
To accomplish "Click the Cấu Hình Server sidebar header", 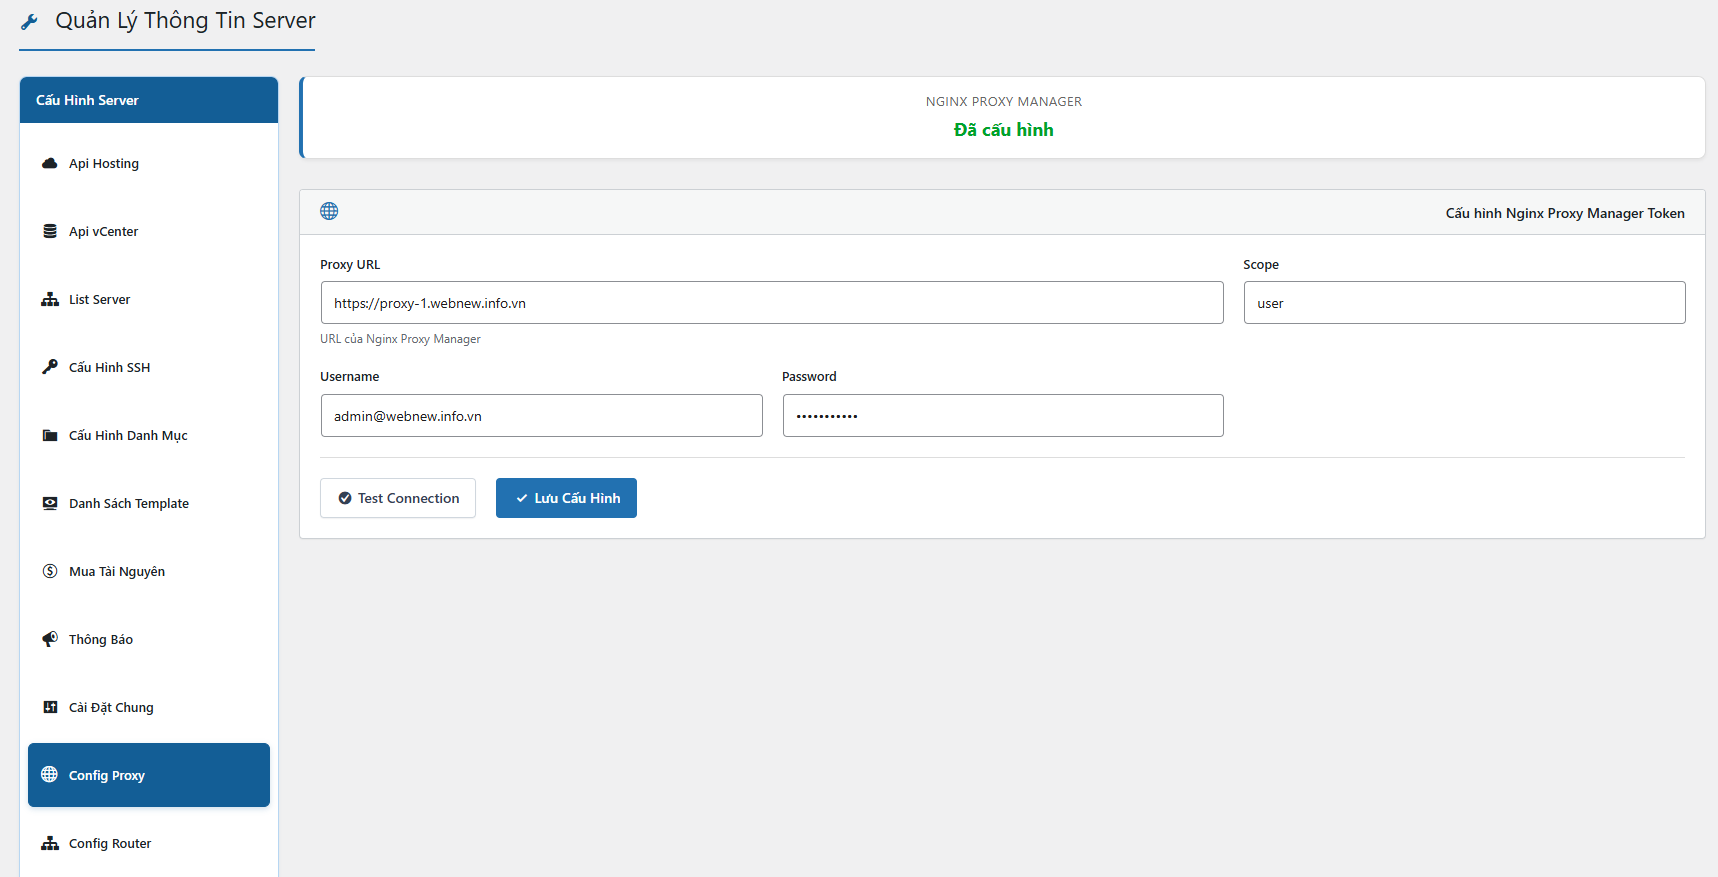I will tap(149, 100).
